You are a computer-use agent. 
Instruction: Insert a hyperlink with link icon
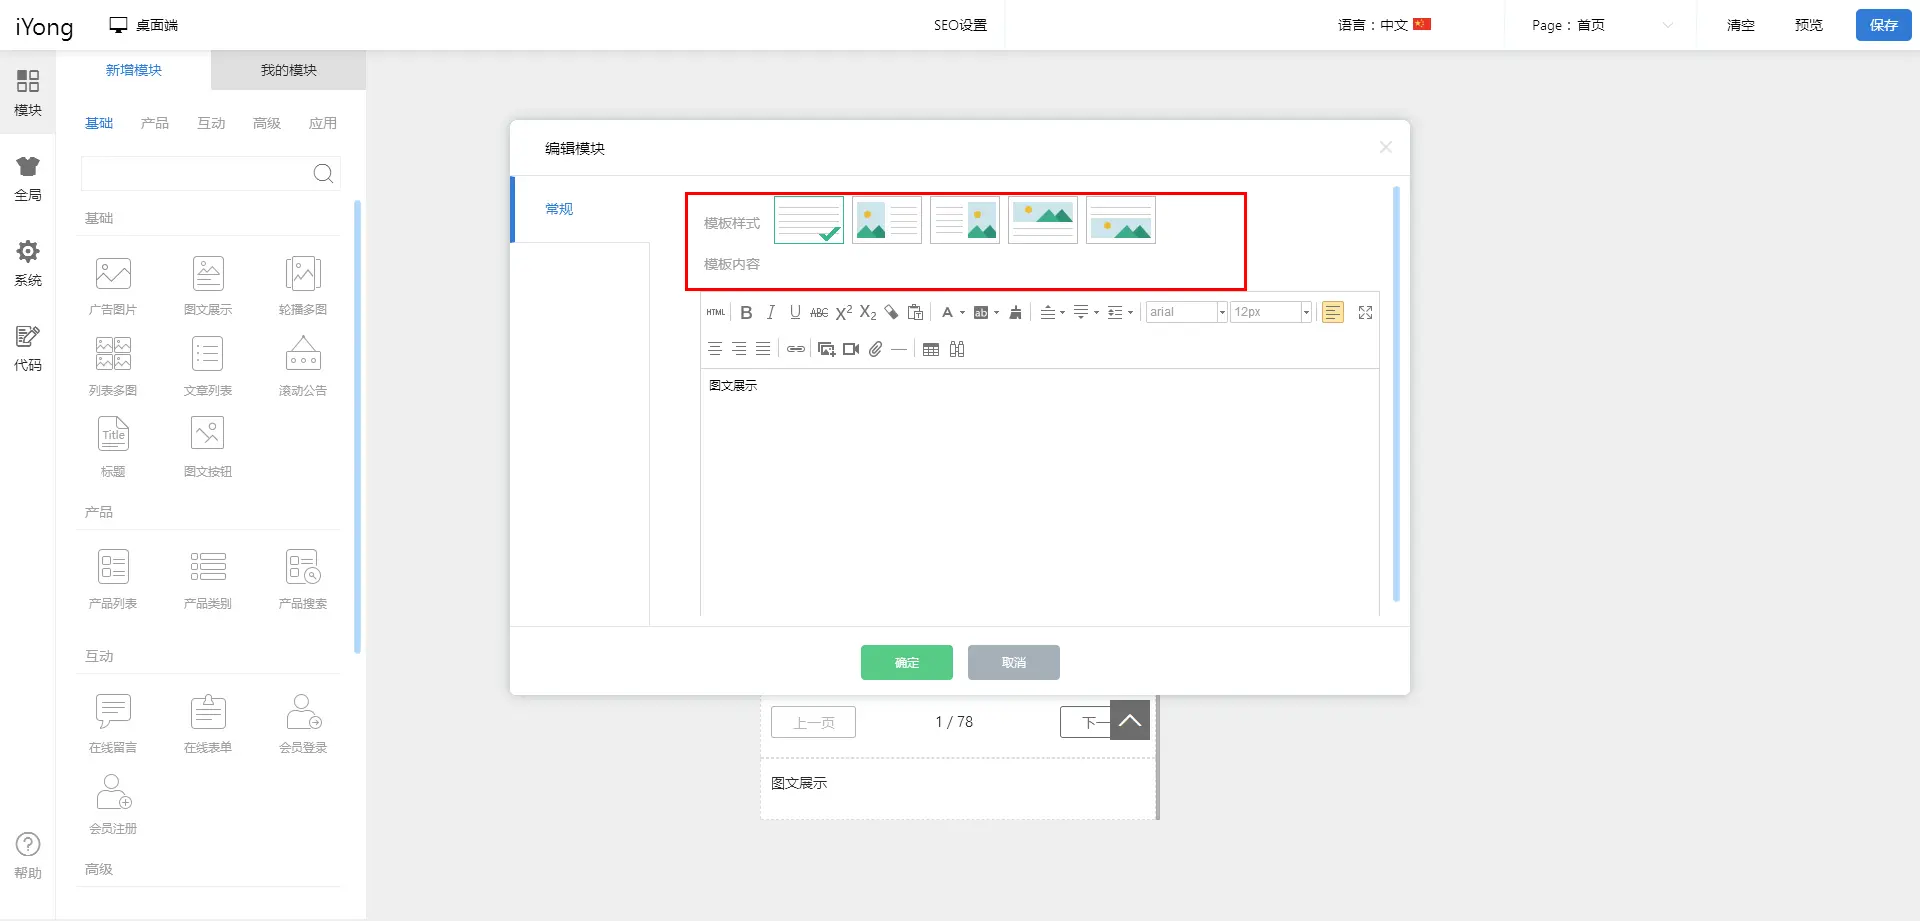tap(795, 349)
